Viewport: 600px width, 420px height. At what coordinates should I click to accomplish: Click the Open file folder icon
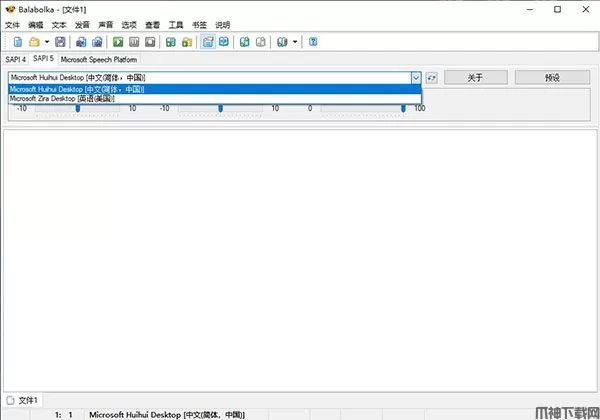coord(33,42)
